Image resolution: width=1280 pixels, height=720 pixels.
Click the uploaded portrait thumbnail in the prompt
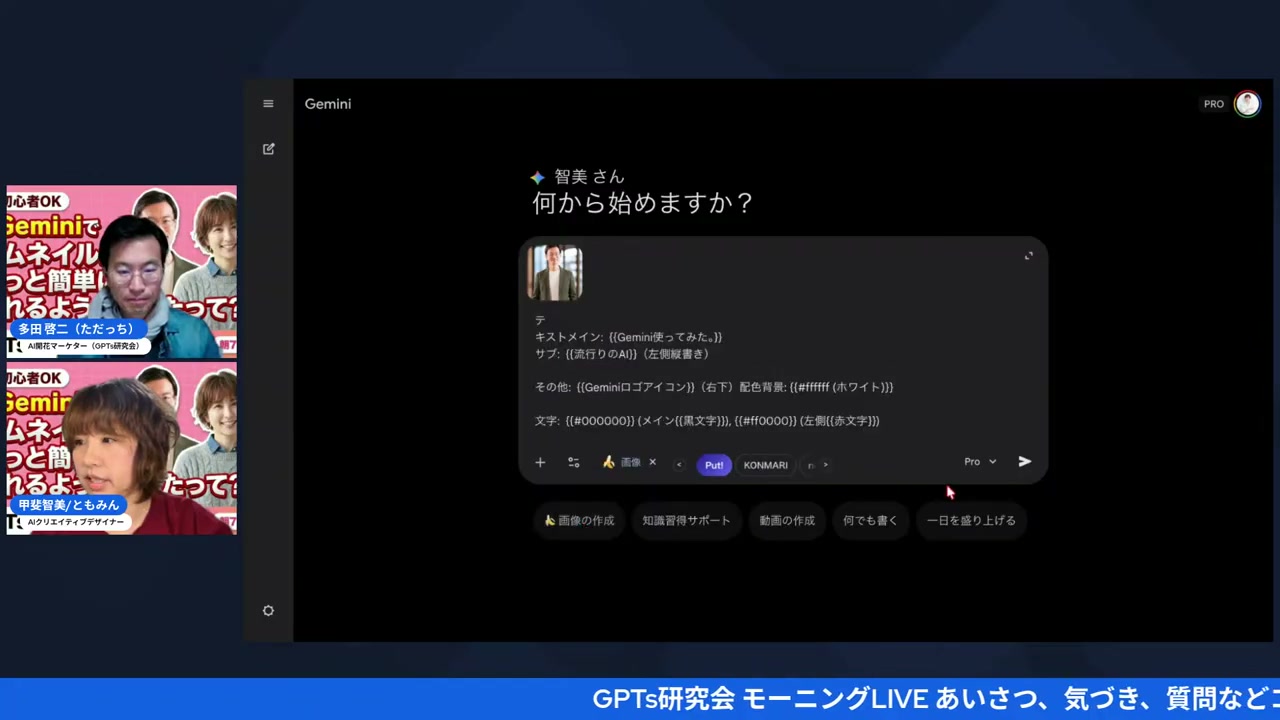[555, 271]
